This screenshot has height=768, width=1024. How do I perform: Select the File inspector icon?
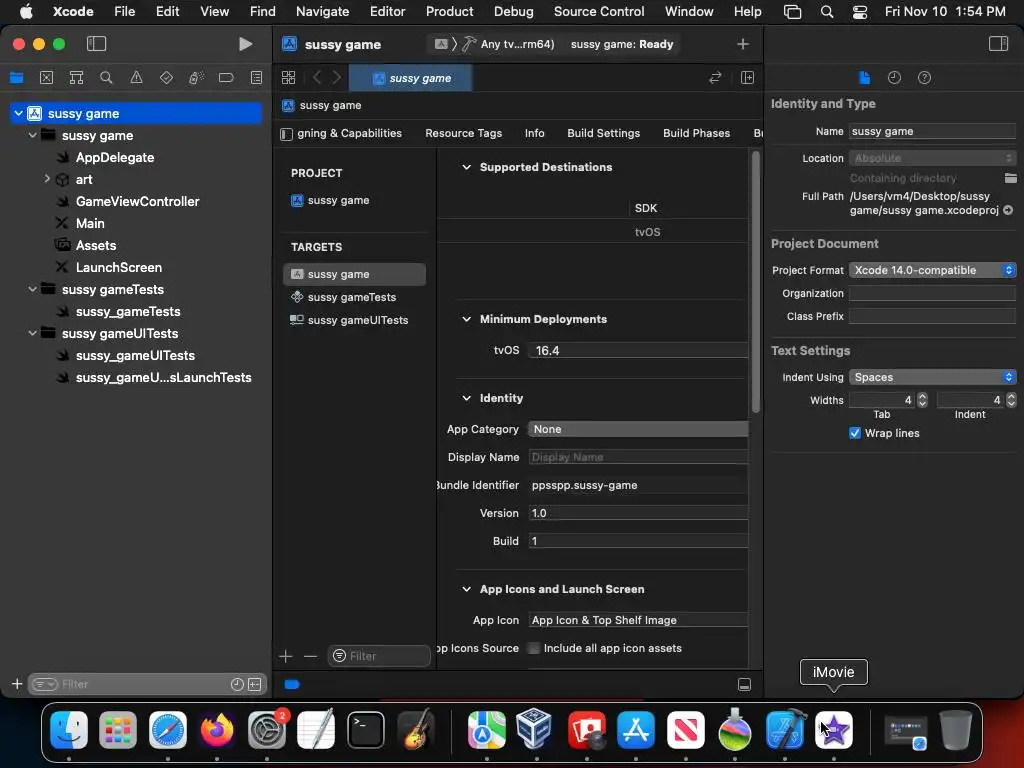click(x=864, y=78)
